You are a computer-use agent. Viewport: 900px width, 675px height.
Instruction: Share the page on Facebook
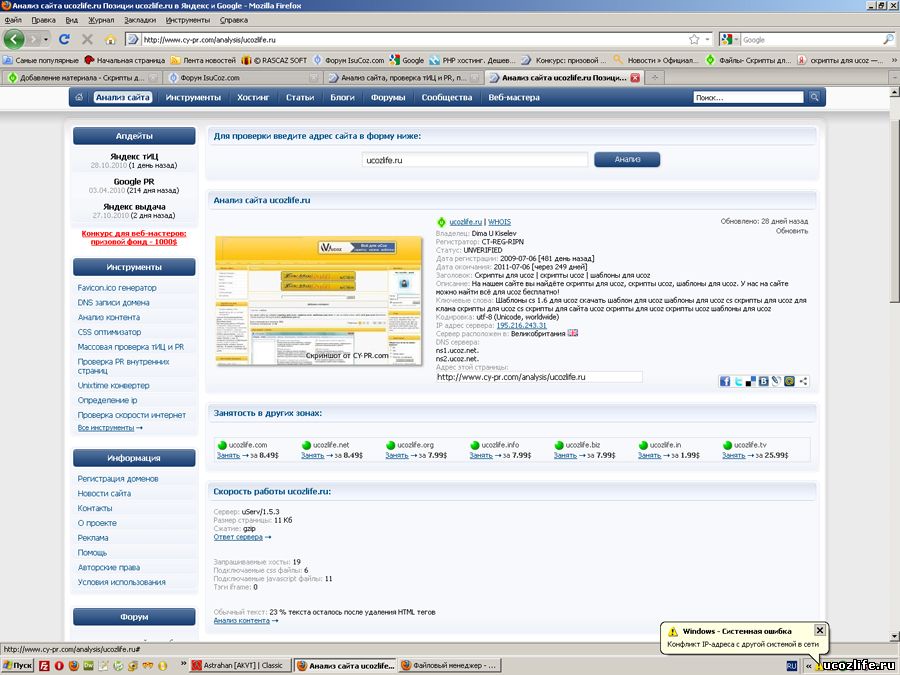coord(725,381)
